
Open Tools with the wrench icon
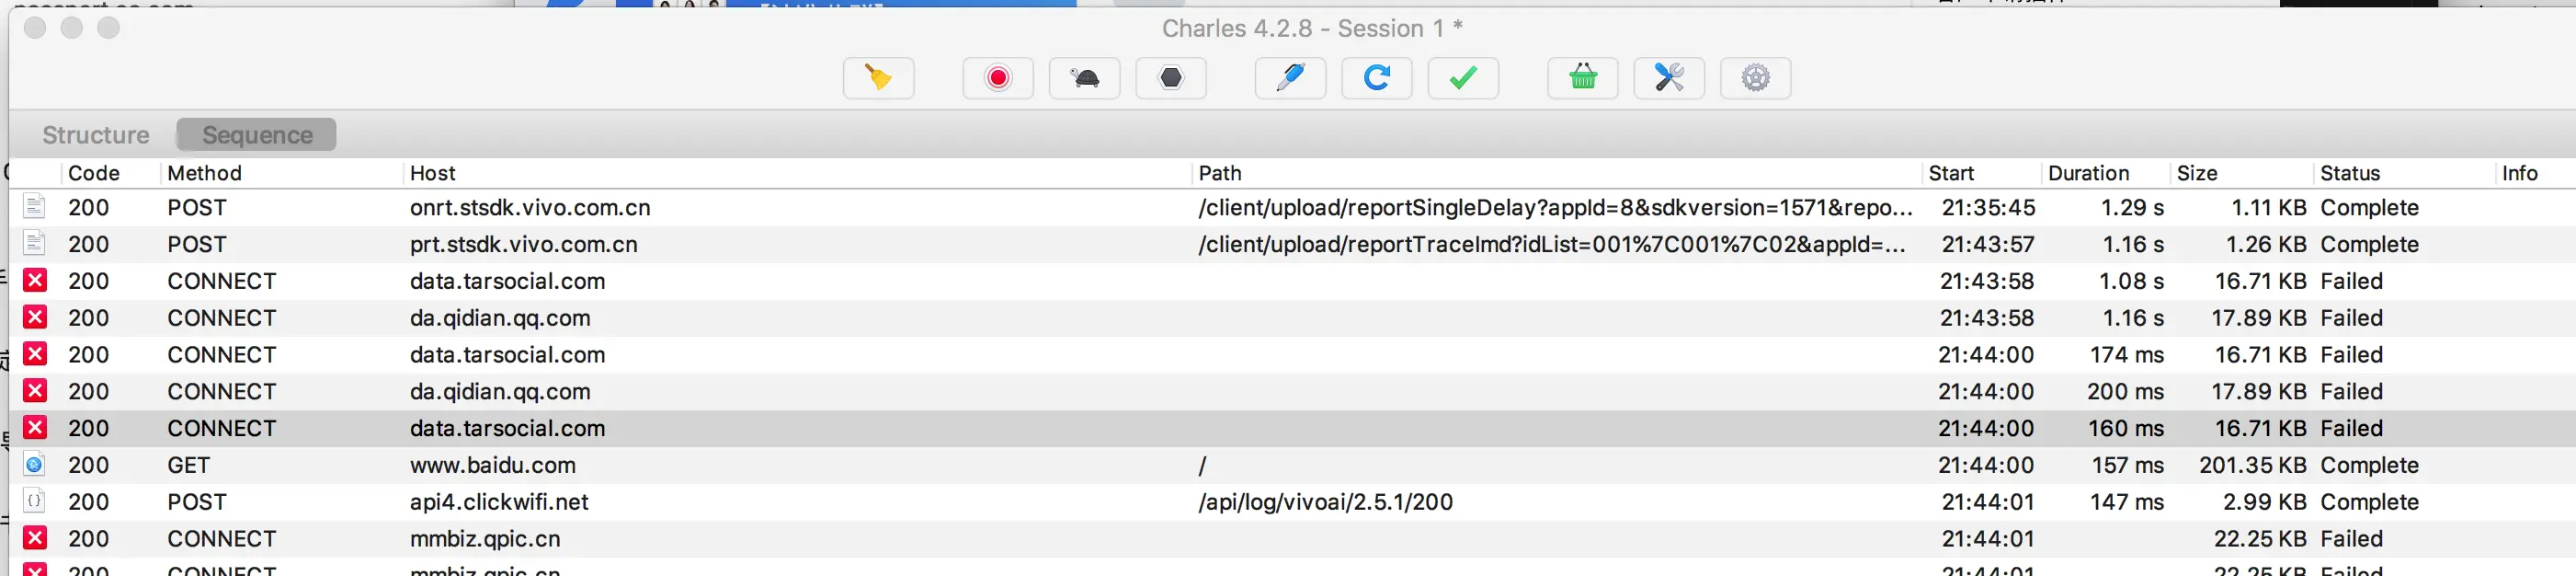(x=1669, y=78)
